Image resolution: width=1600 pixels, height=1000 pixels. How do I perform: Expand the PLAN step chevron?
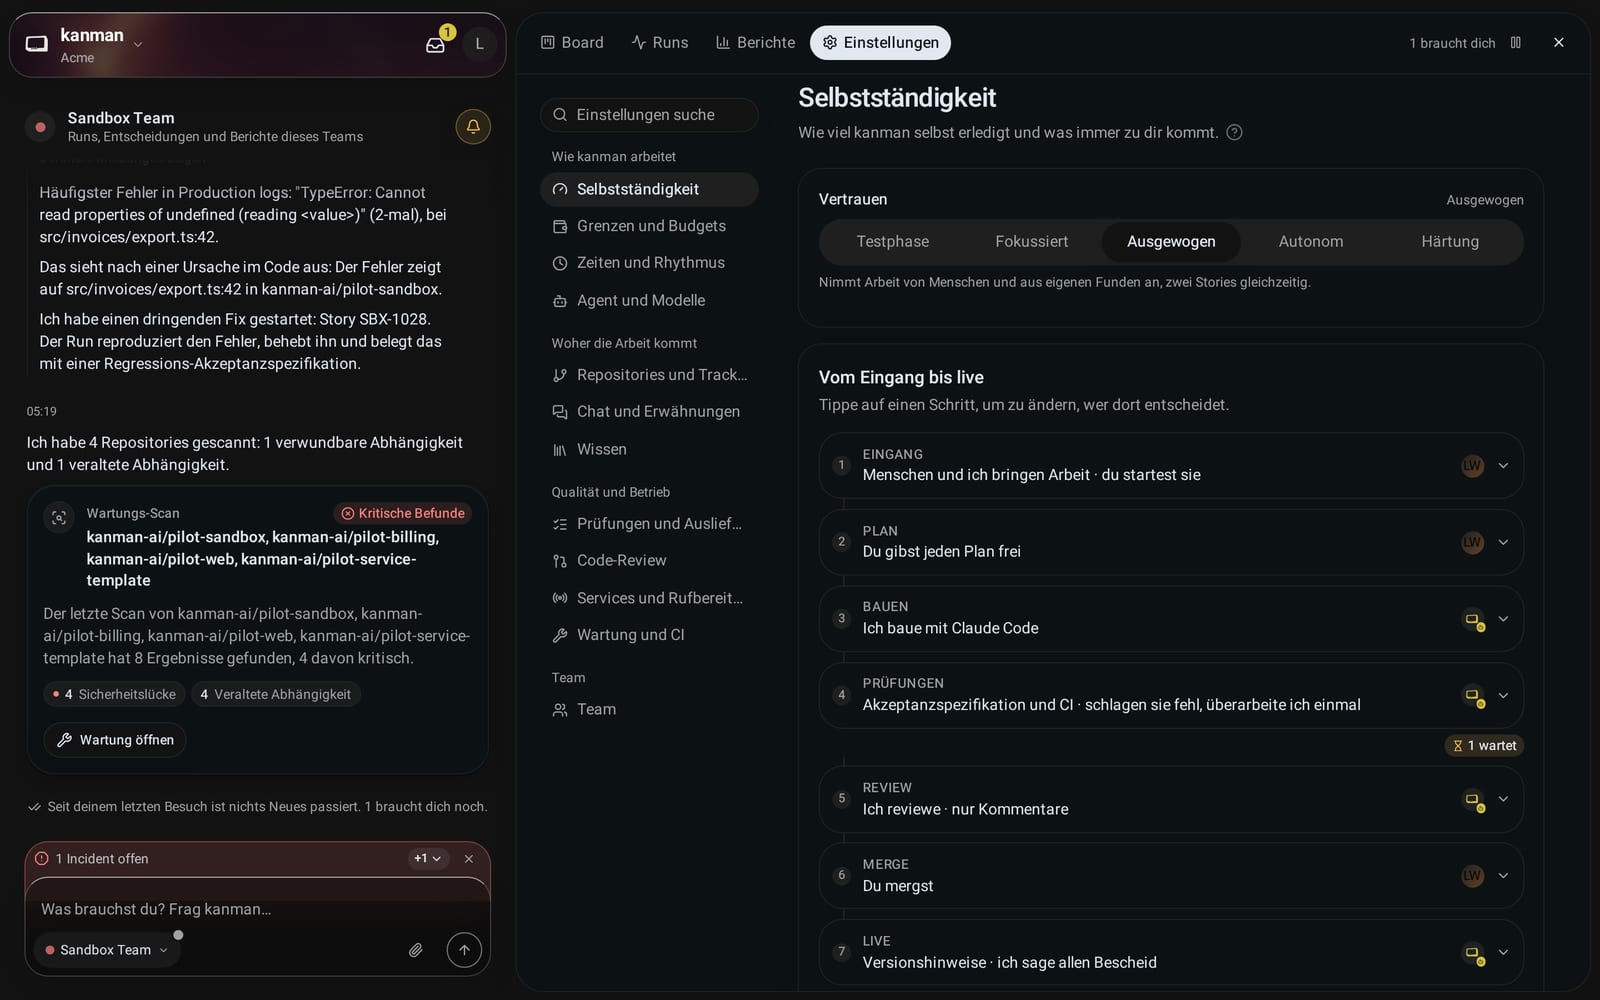coord(1503,543)
